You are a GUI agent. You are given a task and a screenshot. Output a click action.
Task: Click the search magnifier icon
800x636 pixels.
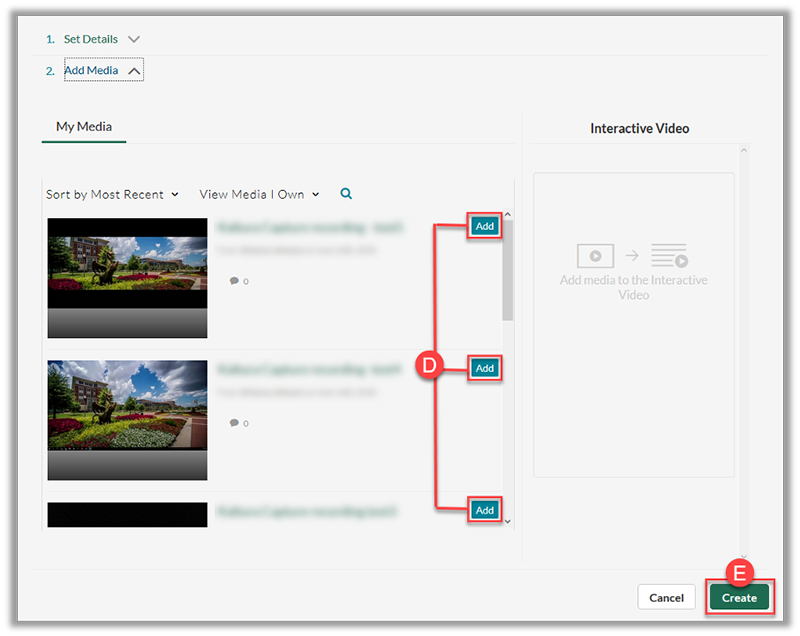coord(346,194)
